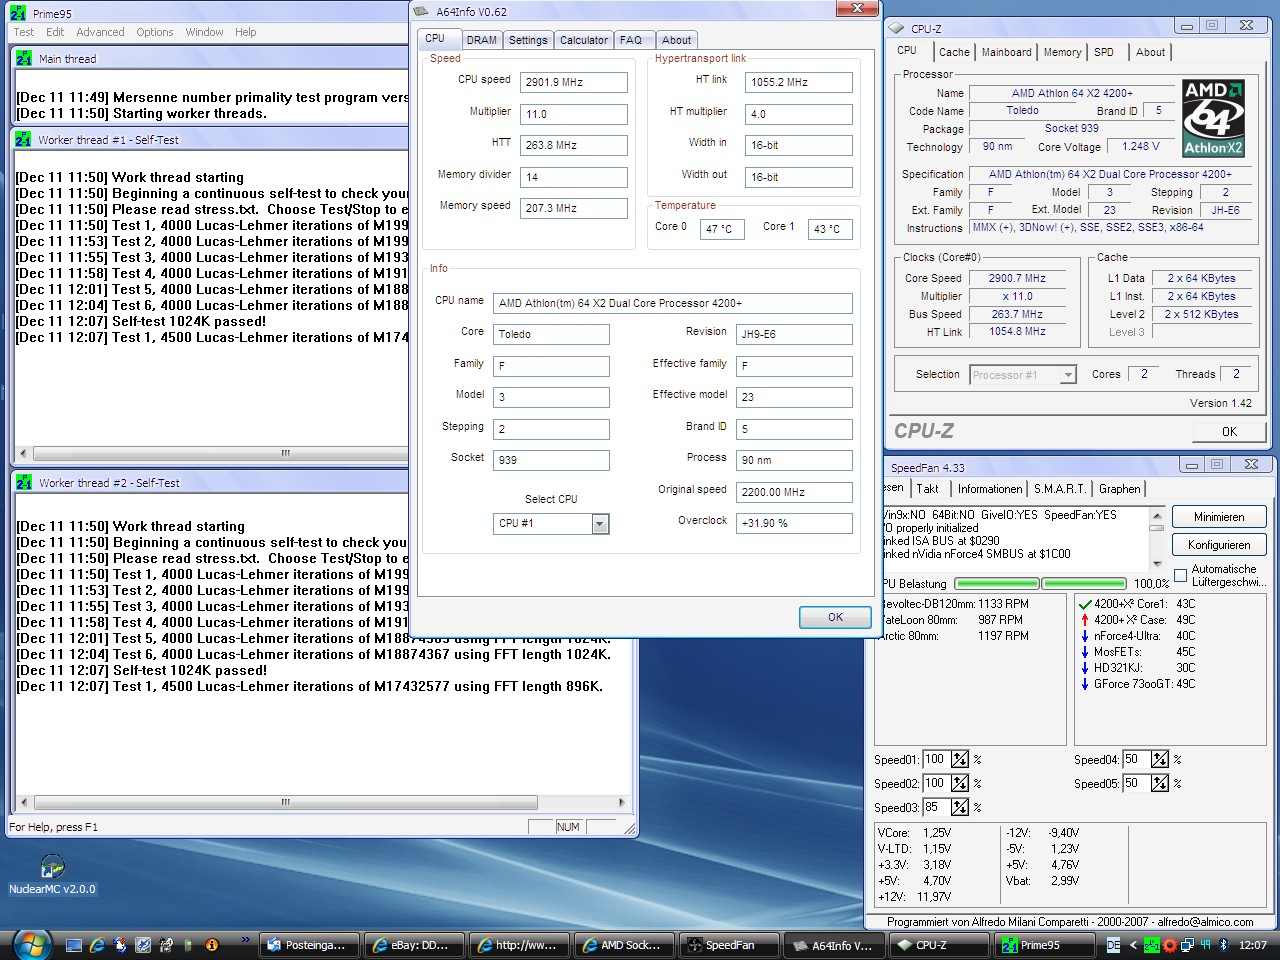Open the Windows Start orb

(31, 943)
